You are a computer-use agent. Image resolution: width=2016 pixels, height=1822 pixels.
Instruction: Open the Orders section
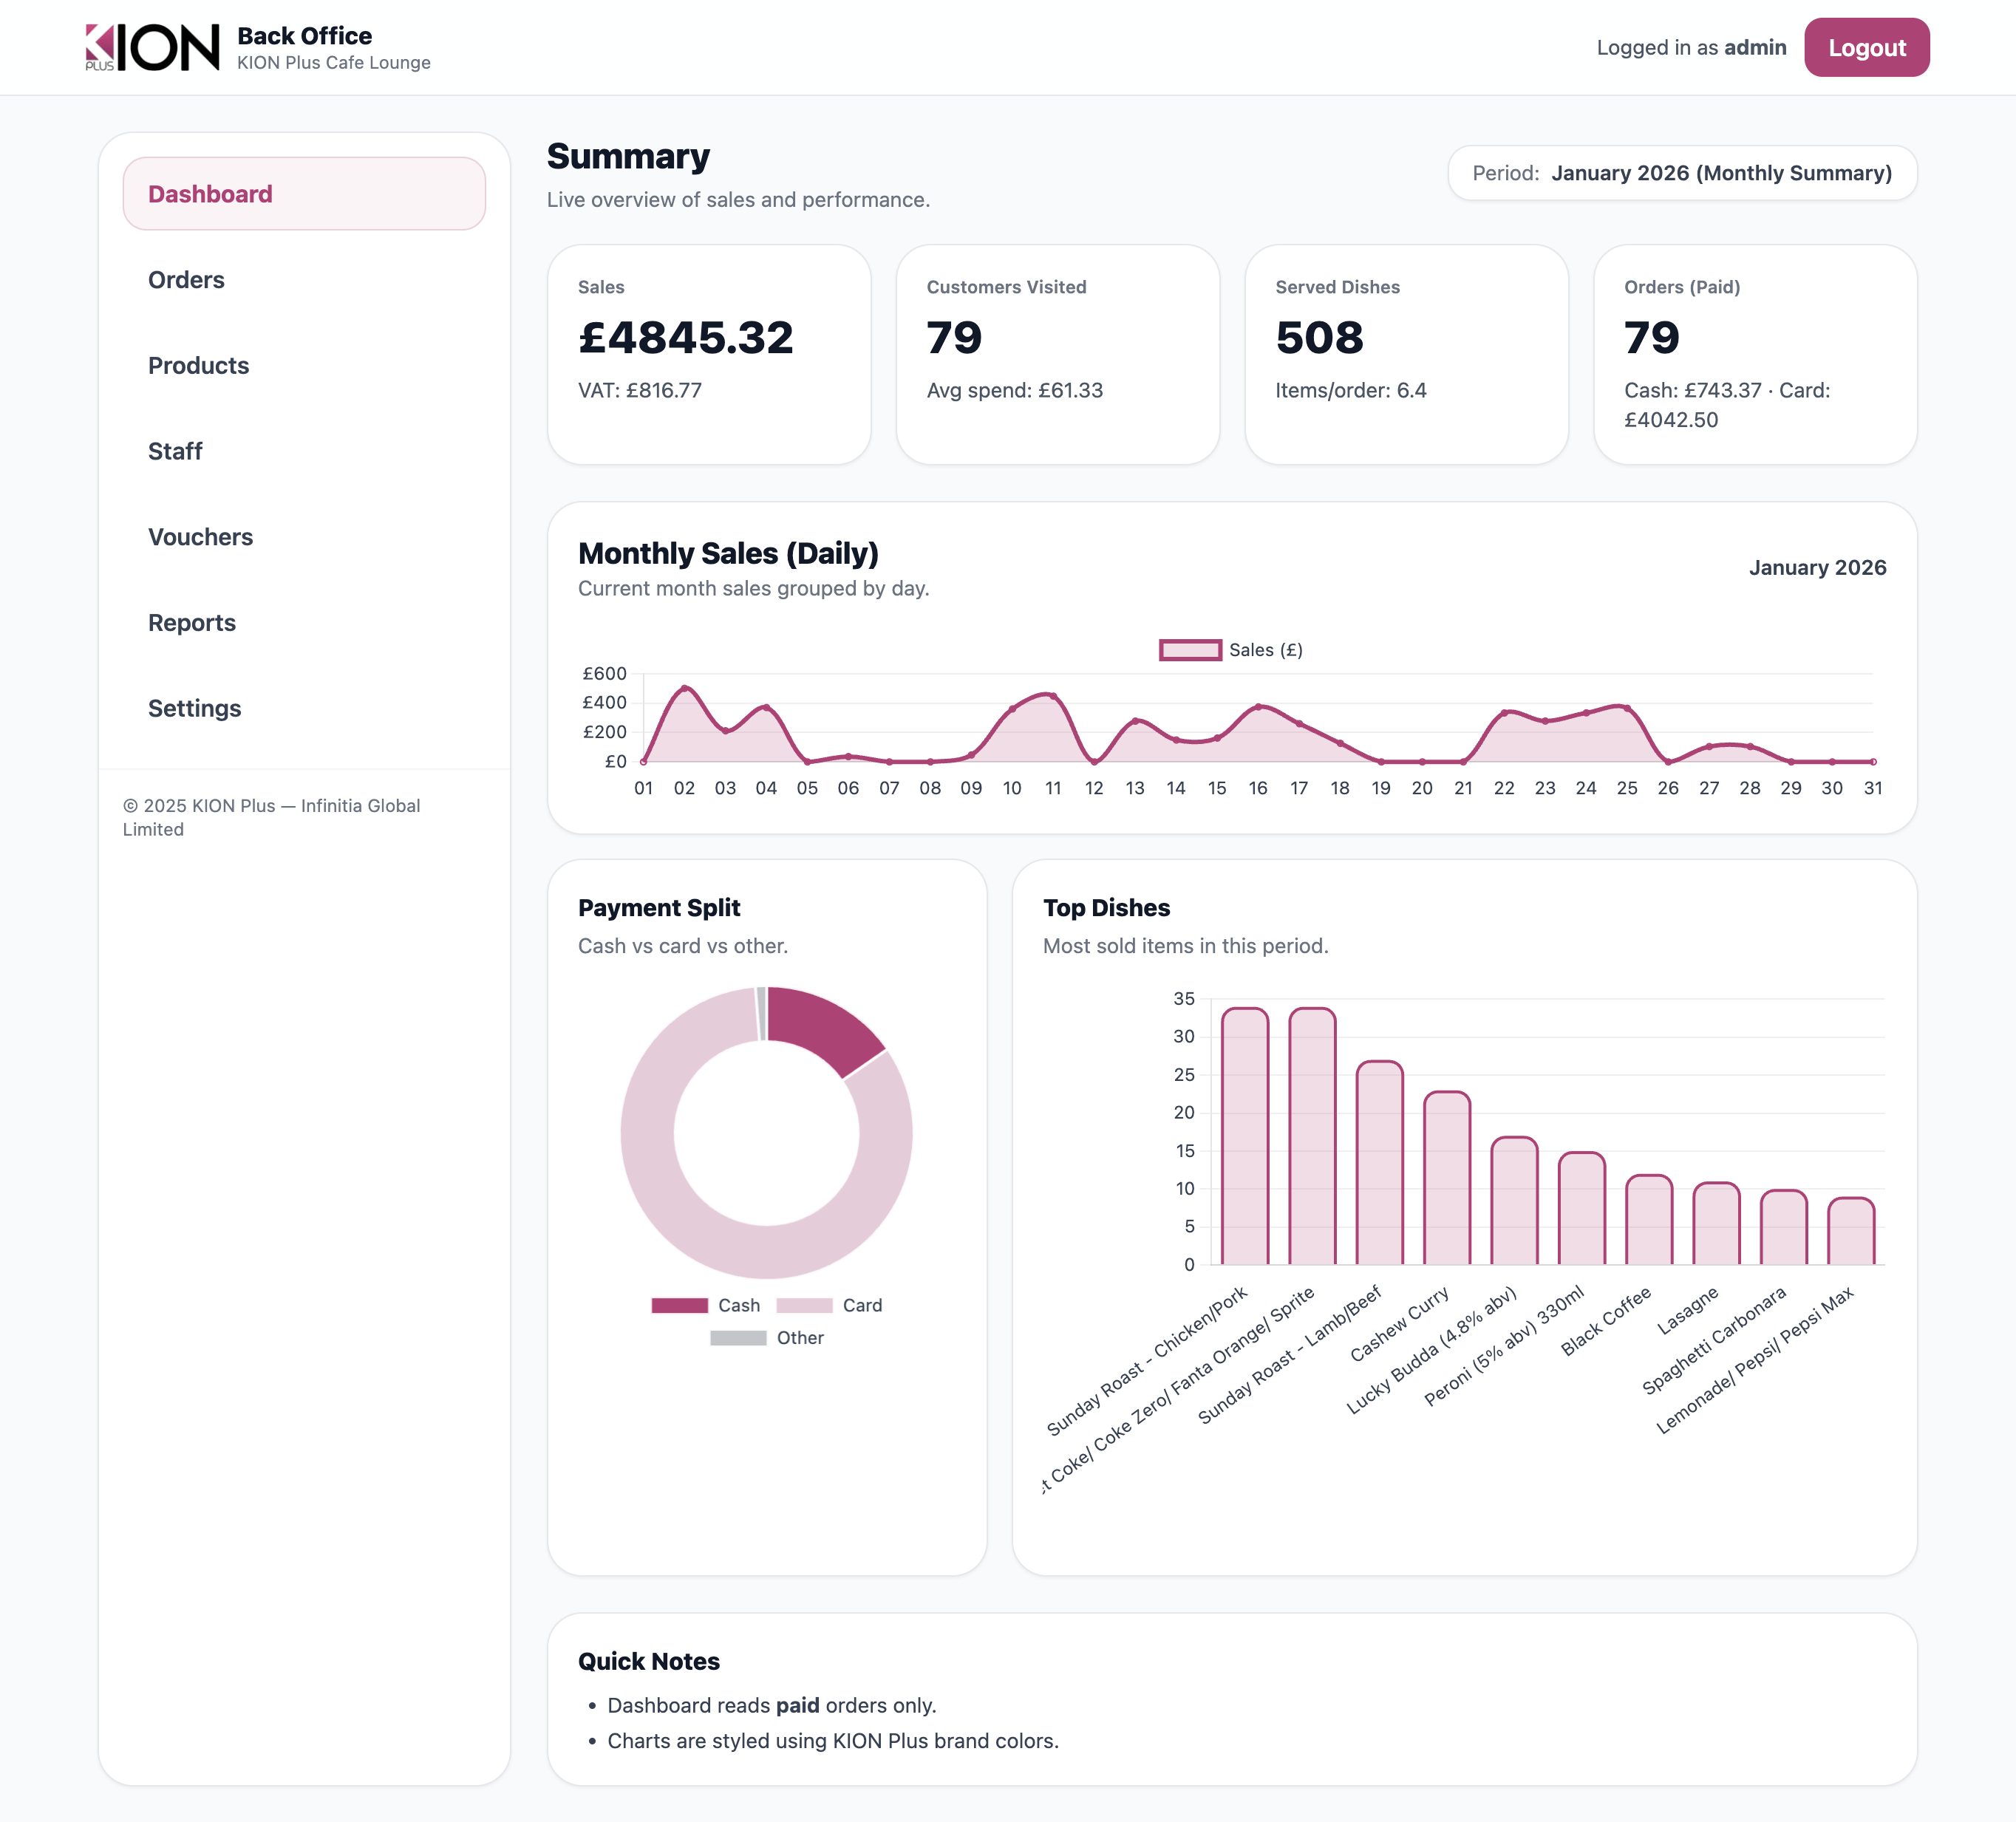(x=186, y=280)
